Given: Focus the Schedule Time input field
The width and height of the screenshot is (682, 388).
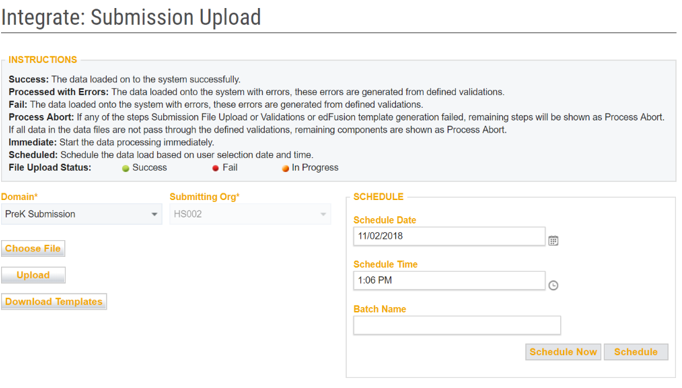Looking at the screenshot, I should tap(449, 281).
